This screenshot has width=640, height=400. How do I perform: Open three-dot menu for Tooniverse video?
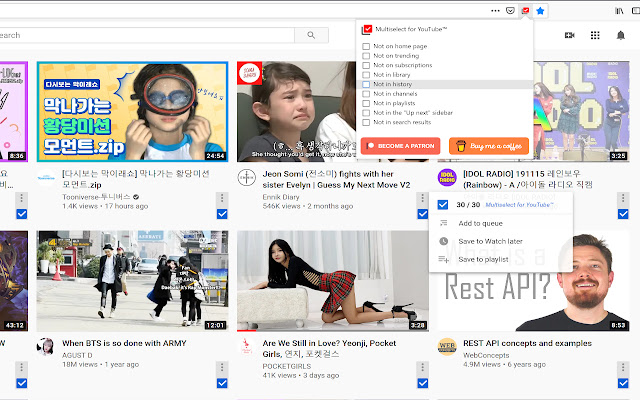click(x=222, y=198)
